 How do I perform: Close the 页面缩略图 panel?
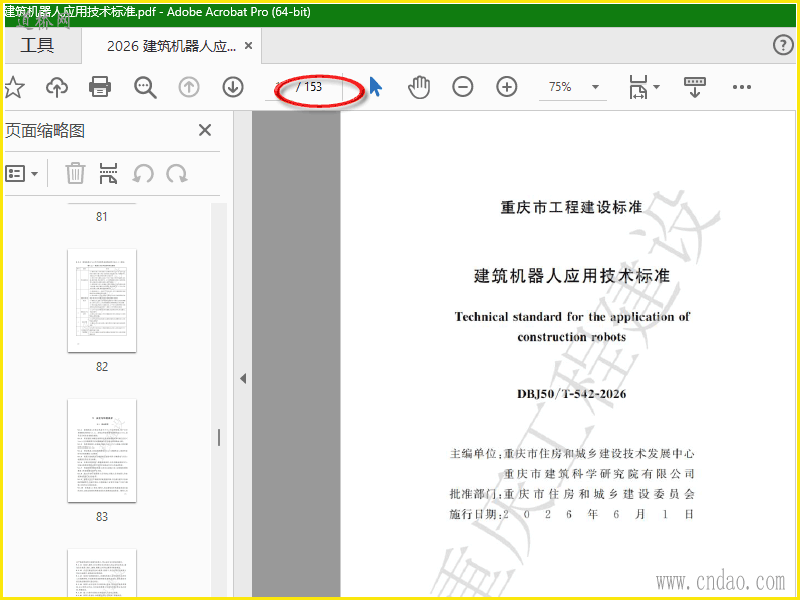[205, 130]
